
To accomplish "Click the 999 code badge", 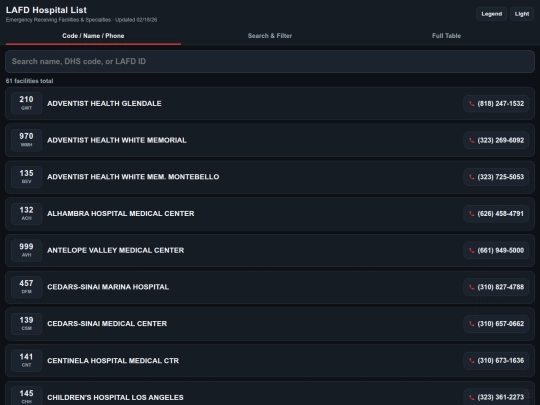I will click(x=27, y=250).
